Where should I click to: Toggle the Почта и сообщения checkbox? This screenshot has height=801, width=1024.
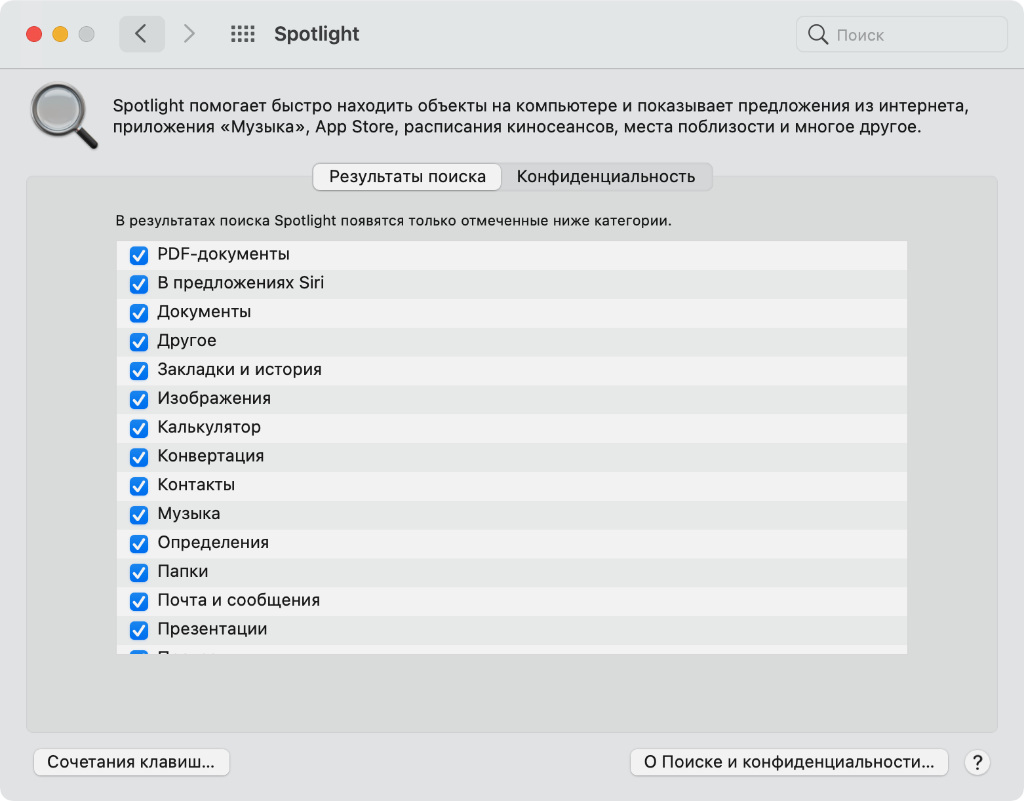click(139, 602)
